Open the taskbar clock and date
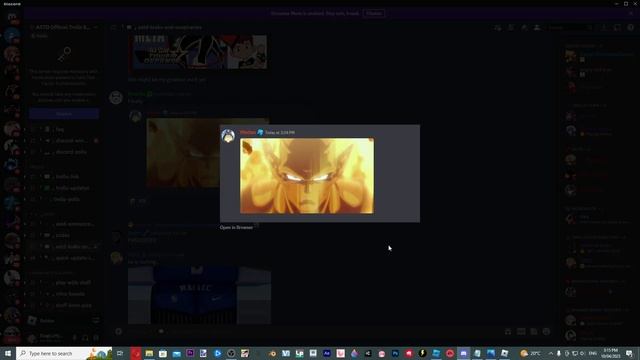 (x=611, y=353)
